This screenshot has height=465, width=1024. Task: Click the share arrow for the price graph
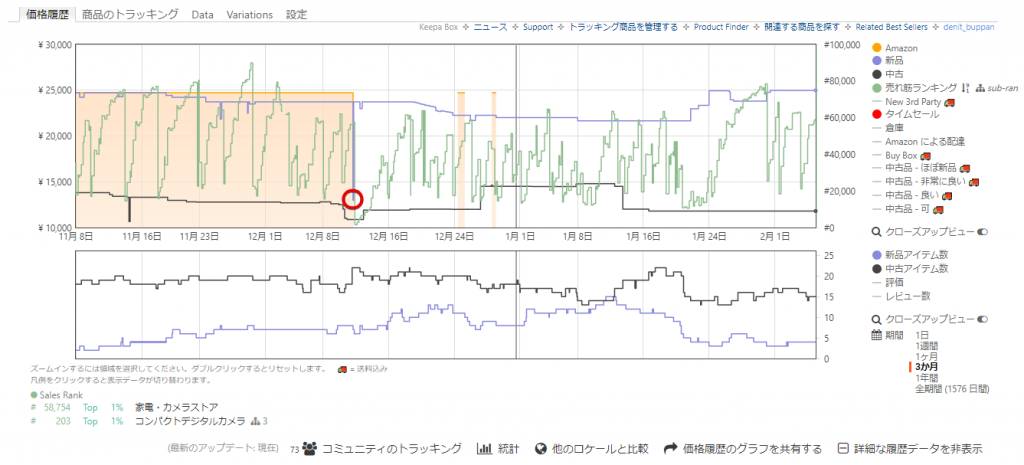click(671, 449)
